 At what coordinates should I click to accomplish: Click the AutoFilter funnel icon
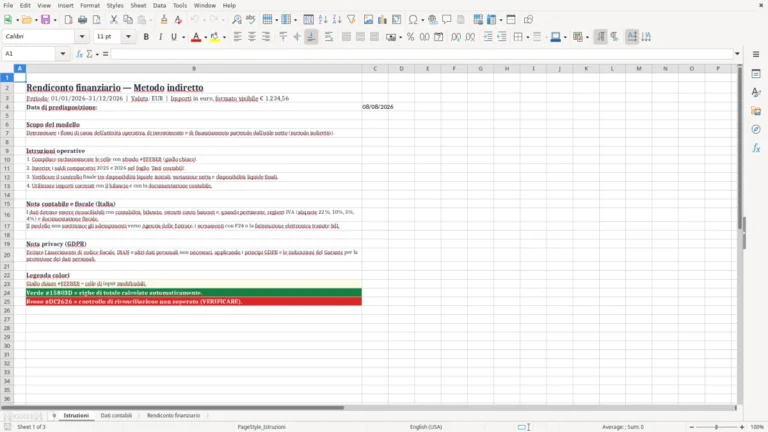(351, 20)
